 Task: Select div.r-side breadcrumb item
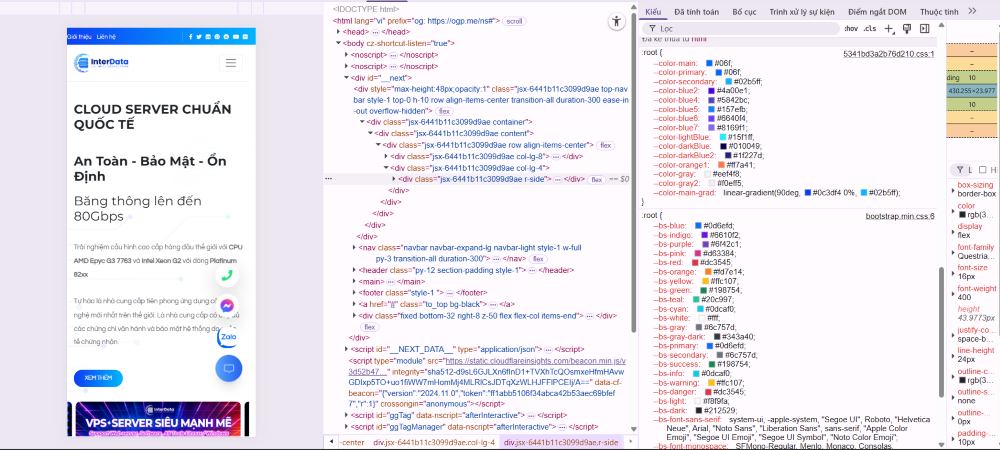point(559,442)
